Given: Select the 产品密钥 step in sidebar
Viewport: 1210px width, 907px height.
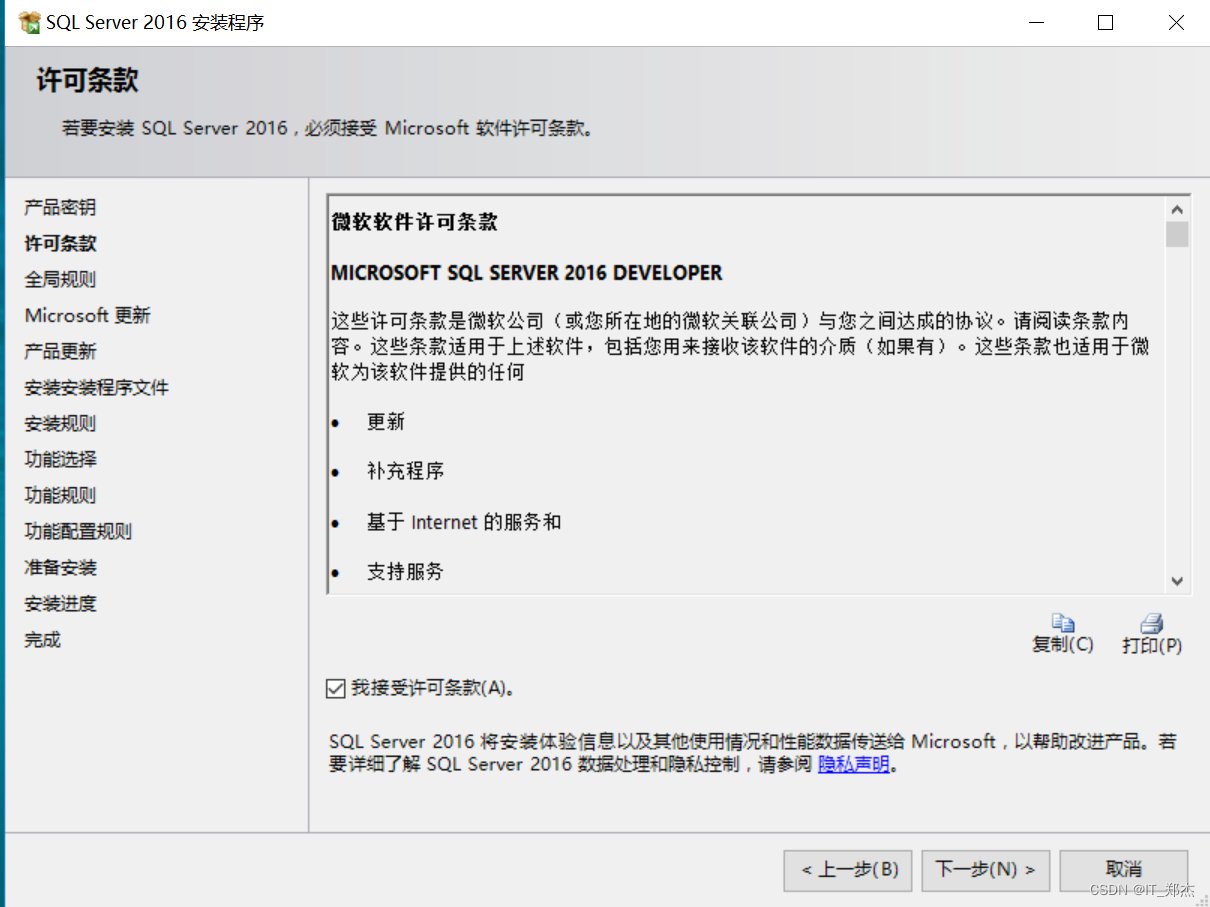Looking at the screenshot, I should click(x=60, y=208).
